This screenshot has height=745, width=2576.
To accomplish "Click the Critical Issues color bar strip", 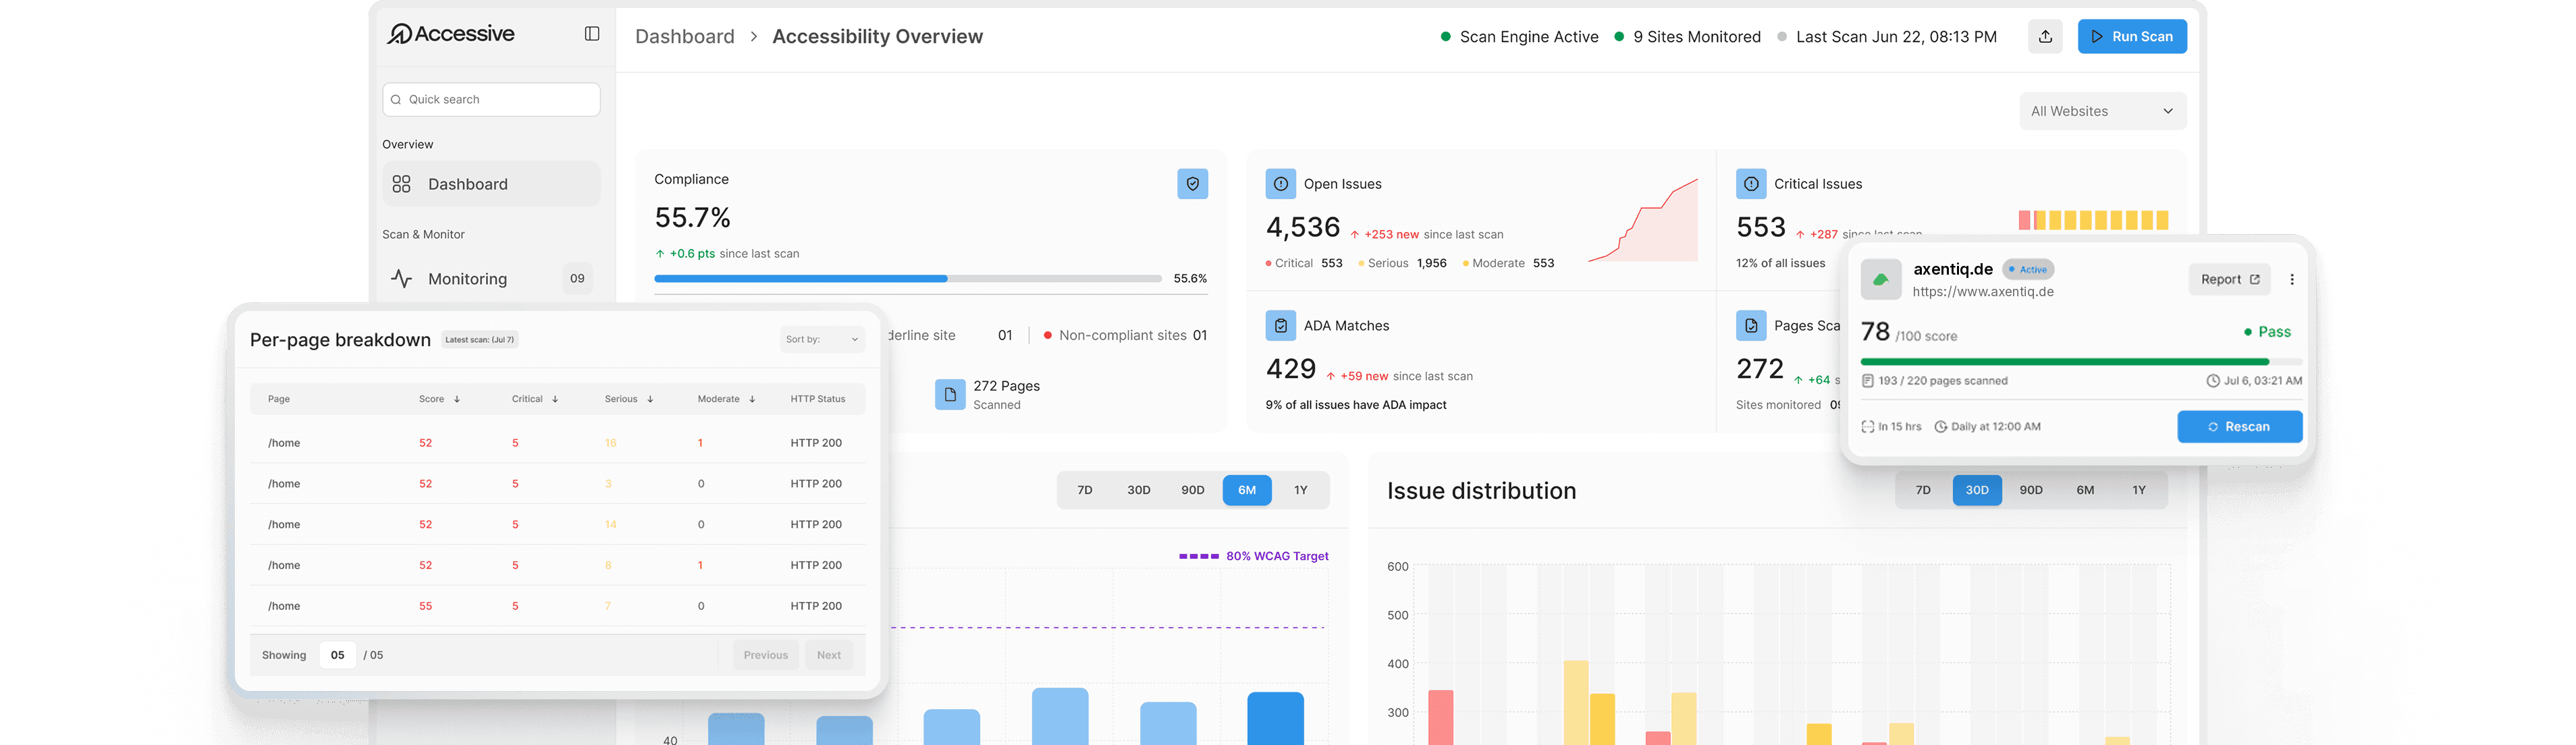I will pyautogui.click(x=2093, y=220).
